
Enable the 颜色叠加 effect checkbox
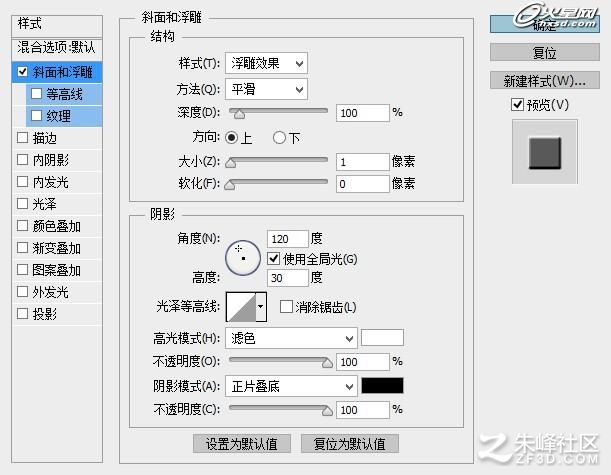[23, 225]
